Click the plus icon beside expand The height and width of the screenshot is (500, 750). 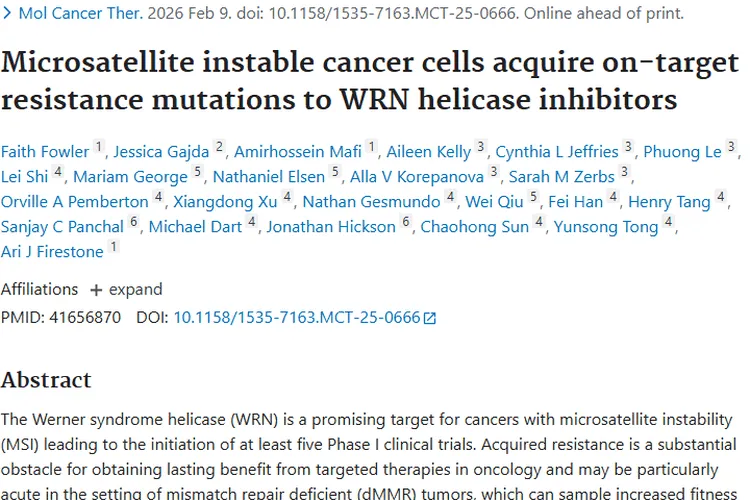pos(96,290)
